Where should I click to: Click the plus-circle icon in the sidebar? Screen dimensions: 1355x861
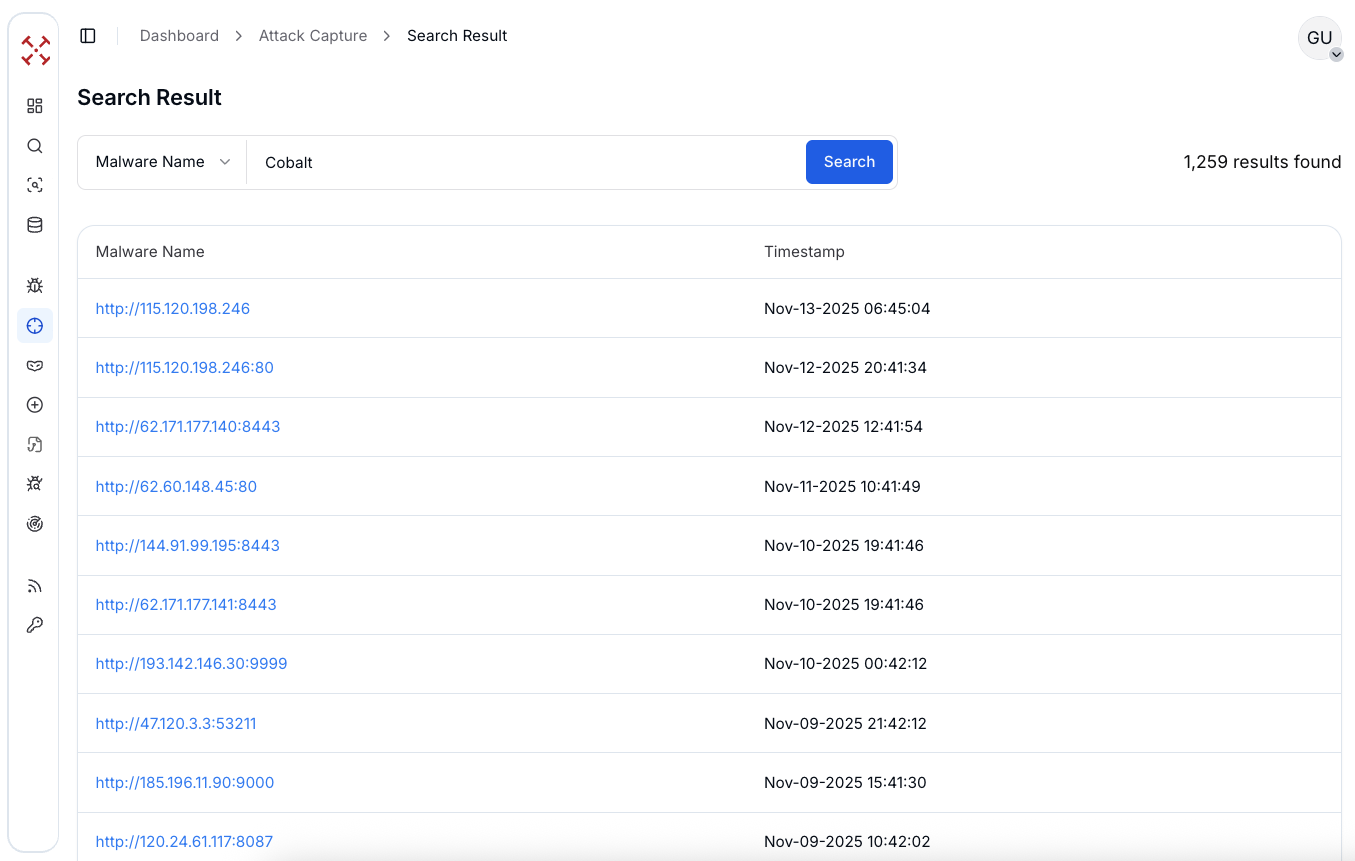(x=34, y=404)
